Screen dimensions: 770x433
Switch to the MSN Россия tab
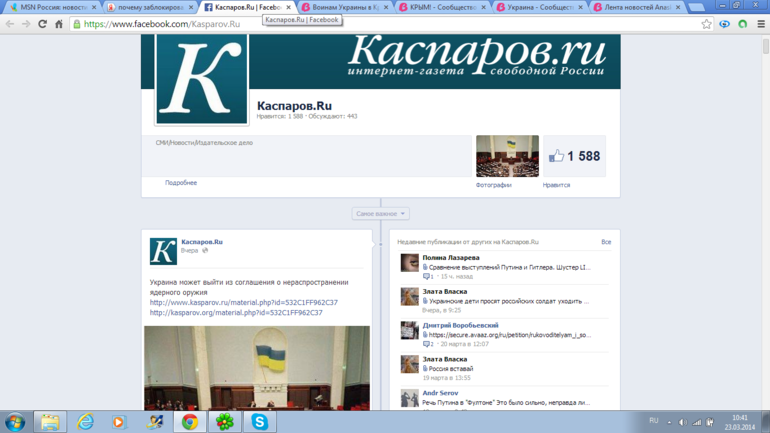(x=50, y=7)
